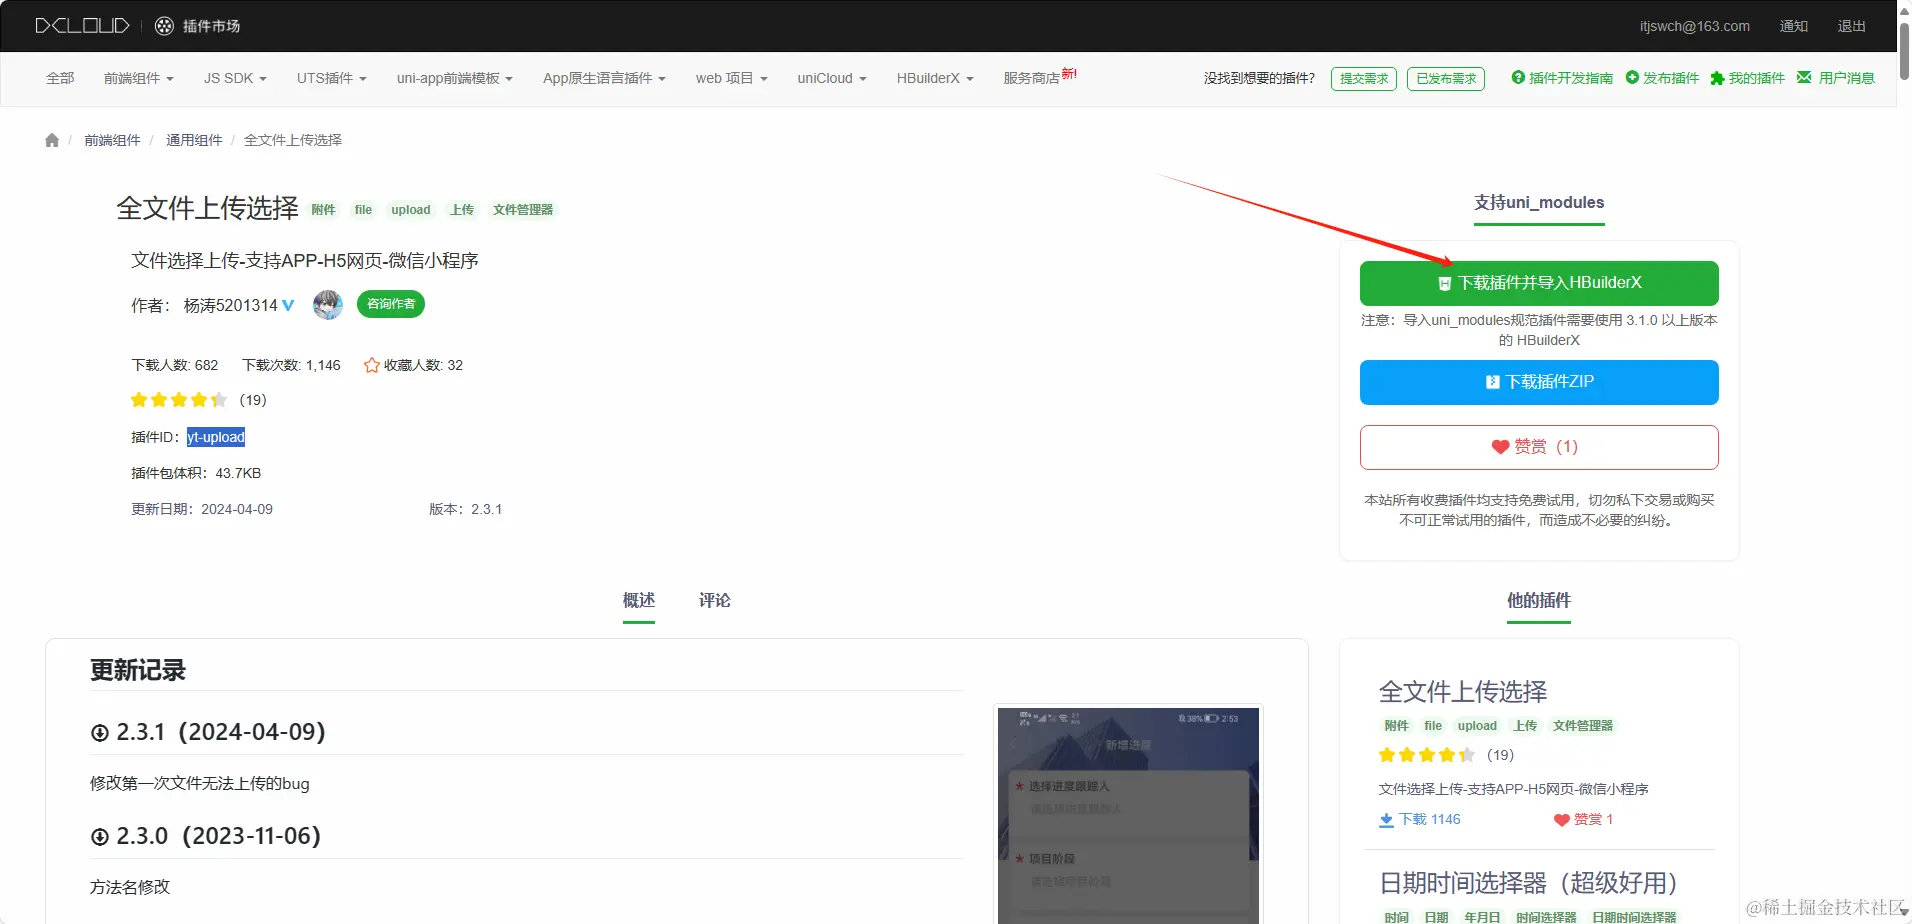The height and width of the screenshot is (924, 1912).
Task: Click the 提交需求 button
Action: pyautogui.click(x=1364, y=79)
